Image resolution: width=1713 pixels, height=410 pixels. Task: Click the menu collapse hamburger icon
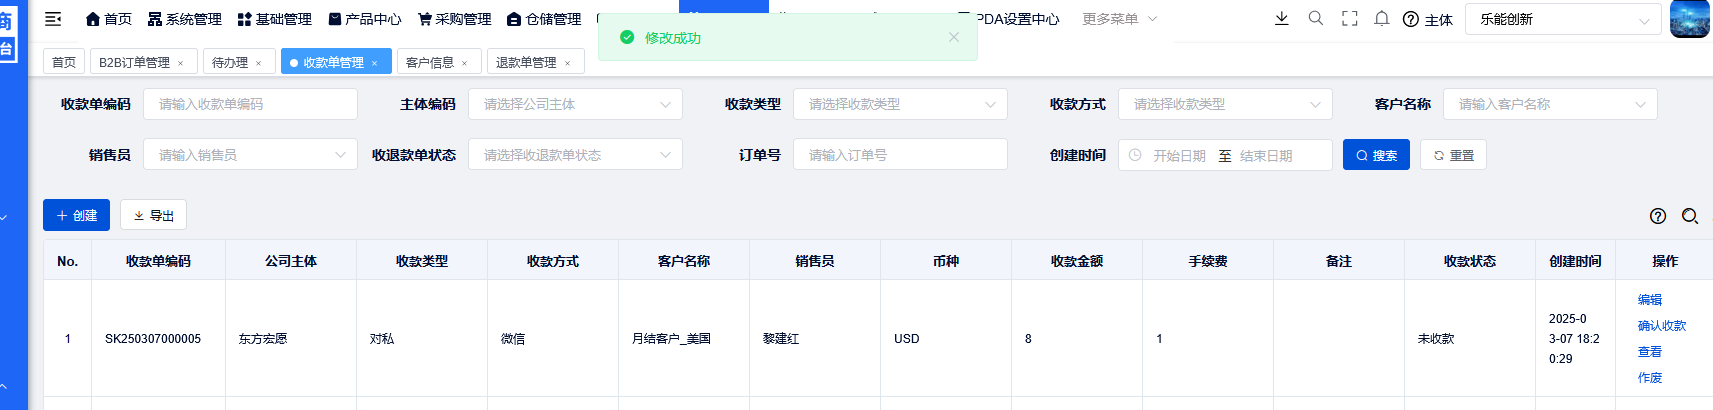[x=54, y=19]
